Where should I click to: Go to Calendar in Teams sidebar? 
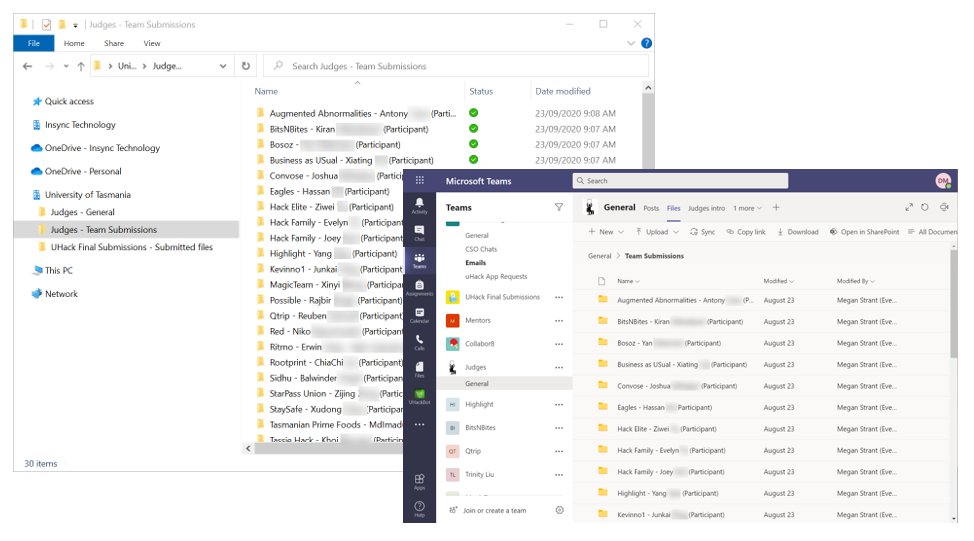click(419, 315)
